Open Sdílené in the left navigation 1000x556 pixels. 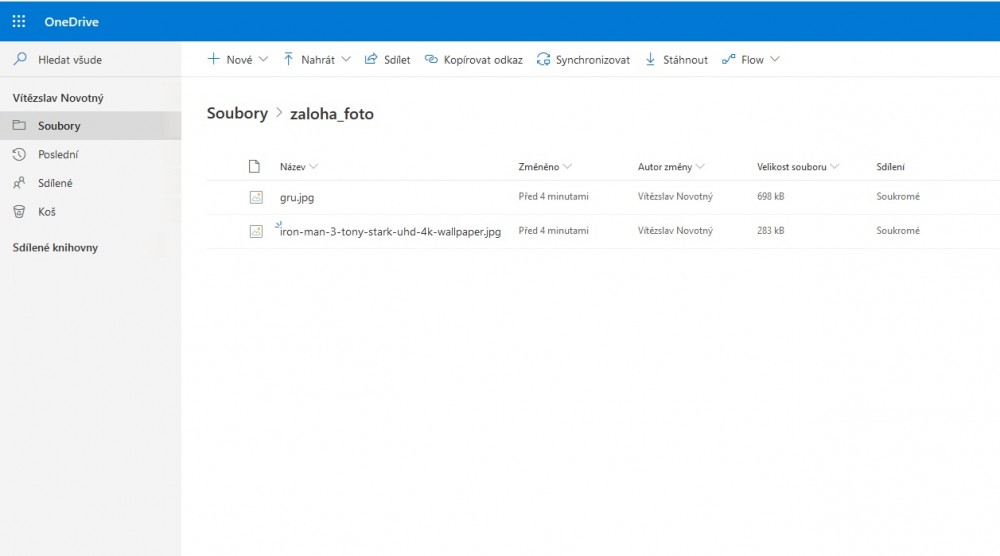click(x=55, y=184)
